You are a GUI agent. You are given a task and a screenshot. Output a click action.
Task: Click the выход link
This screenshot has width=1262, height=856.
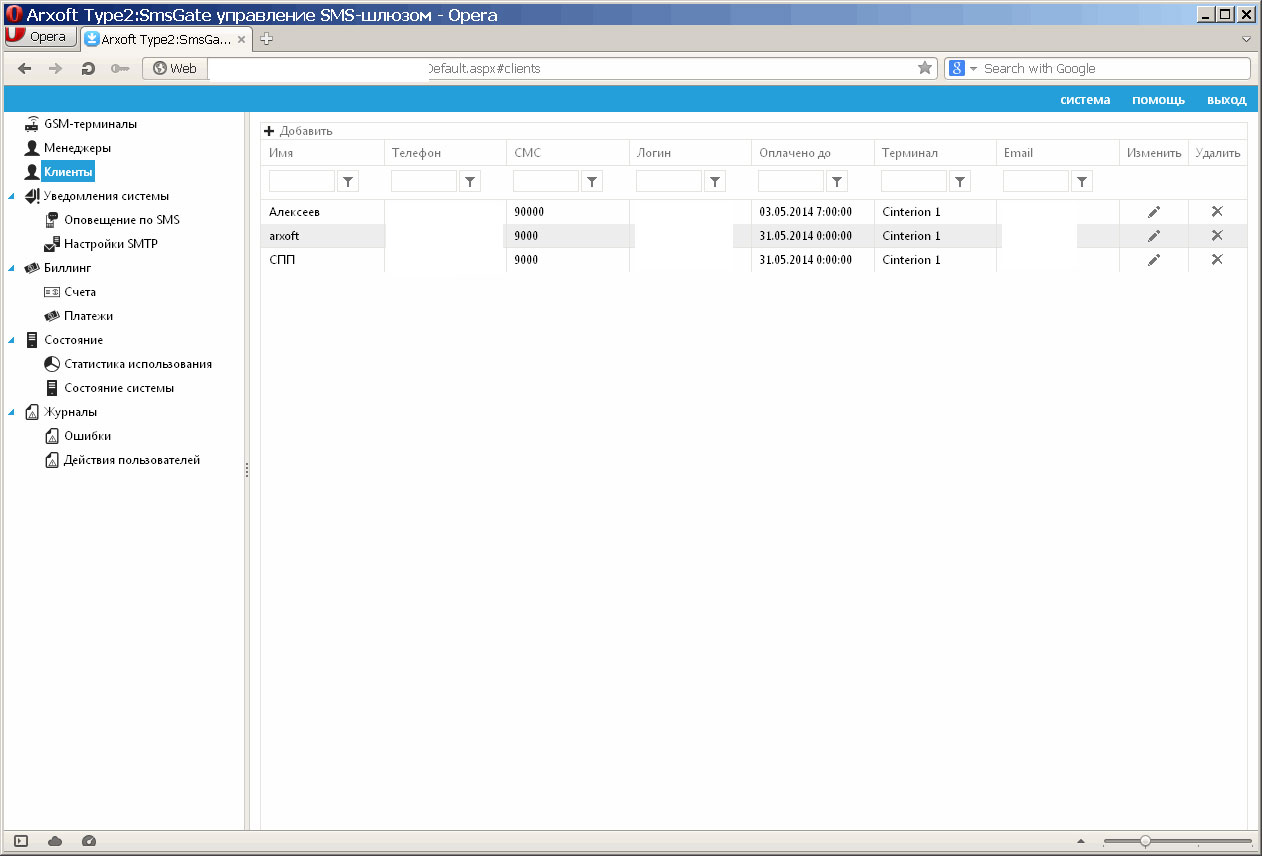1226,100
